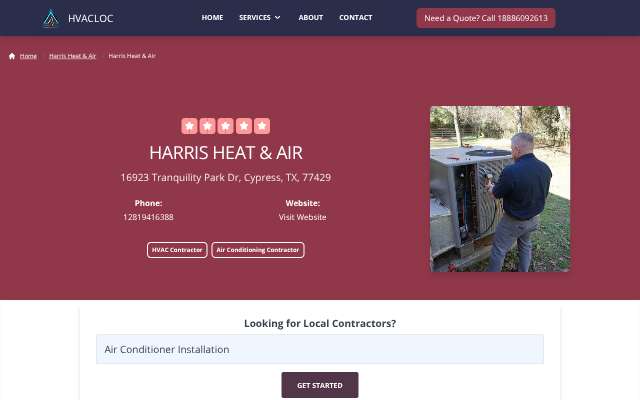The width and height of the screenshot is (640, 400).
Task: Select the Air Conditioning Contractor tag
Action: pyautogui.click(x=258, y=250)
